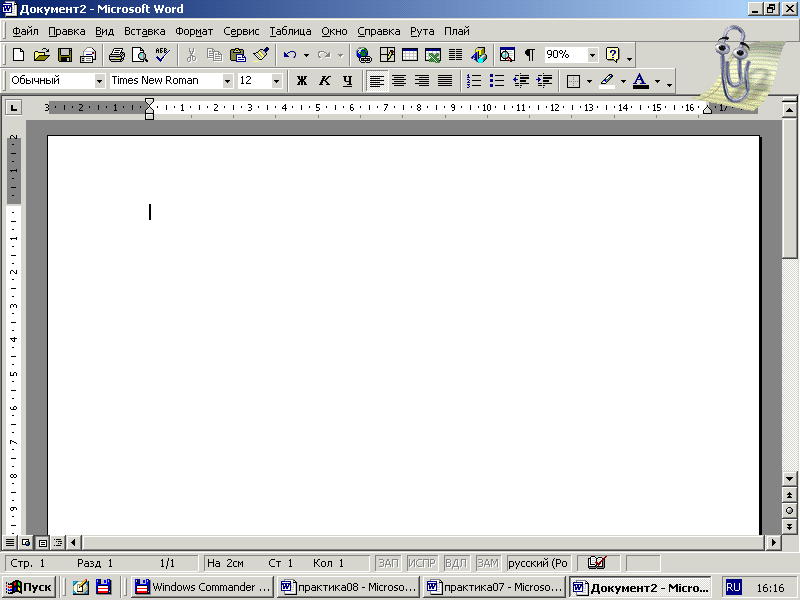Decrease paragraph indent
Image resolution: width=800 pixels, height=600 pixels.
pyautogui.click(x=521, y=81)
